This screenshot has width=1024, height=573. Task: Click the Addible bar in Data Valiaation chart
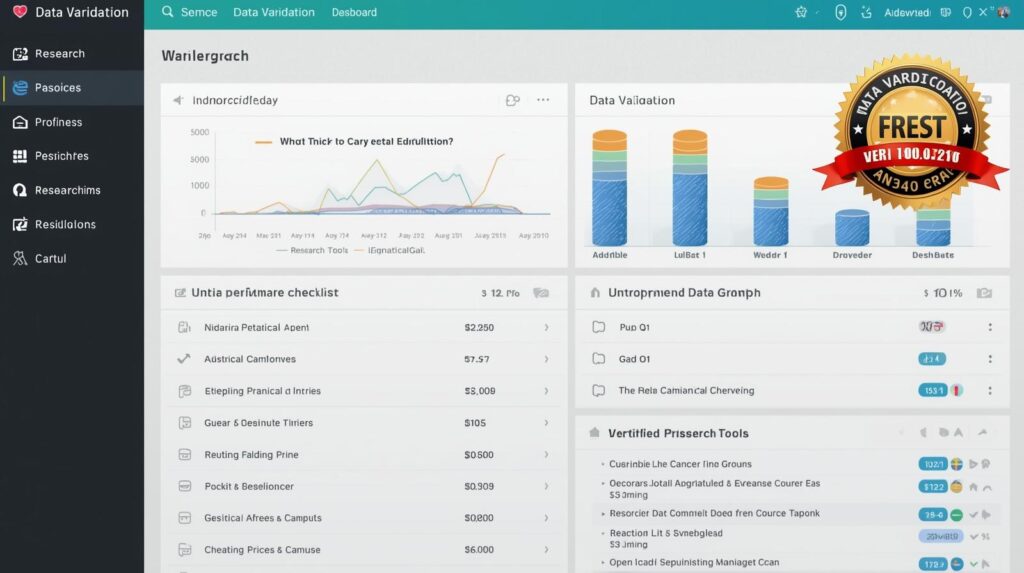tap(609, 188)
